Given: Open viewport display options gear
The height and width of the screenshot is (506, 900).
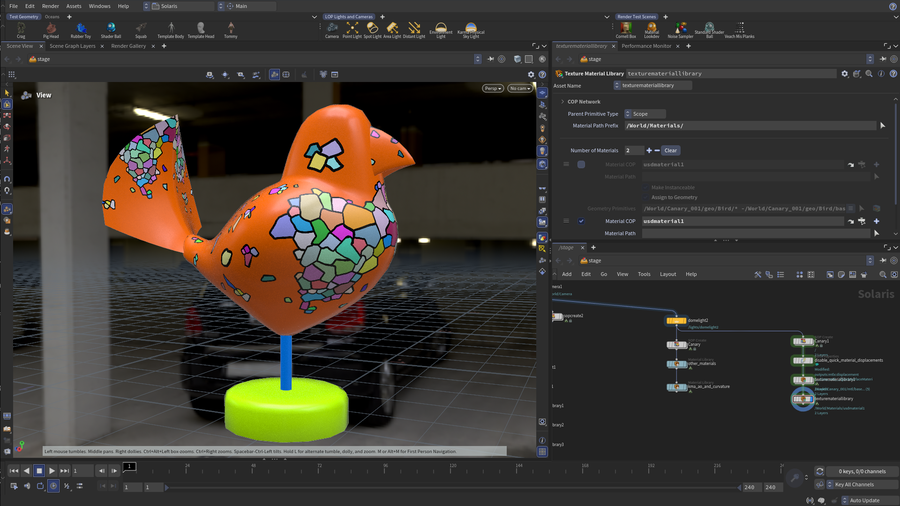Looking at the screenshot, I should point(531,75).
